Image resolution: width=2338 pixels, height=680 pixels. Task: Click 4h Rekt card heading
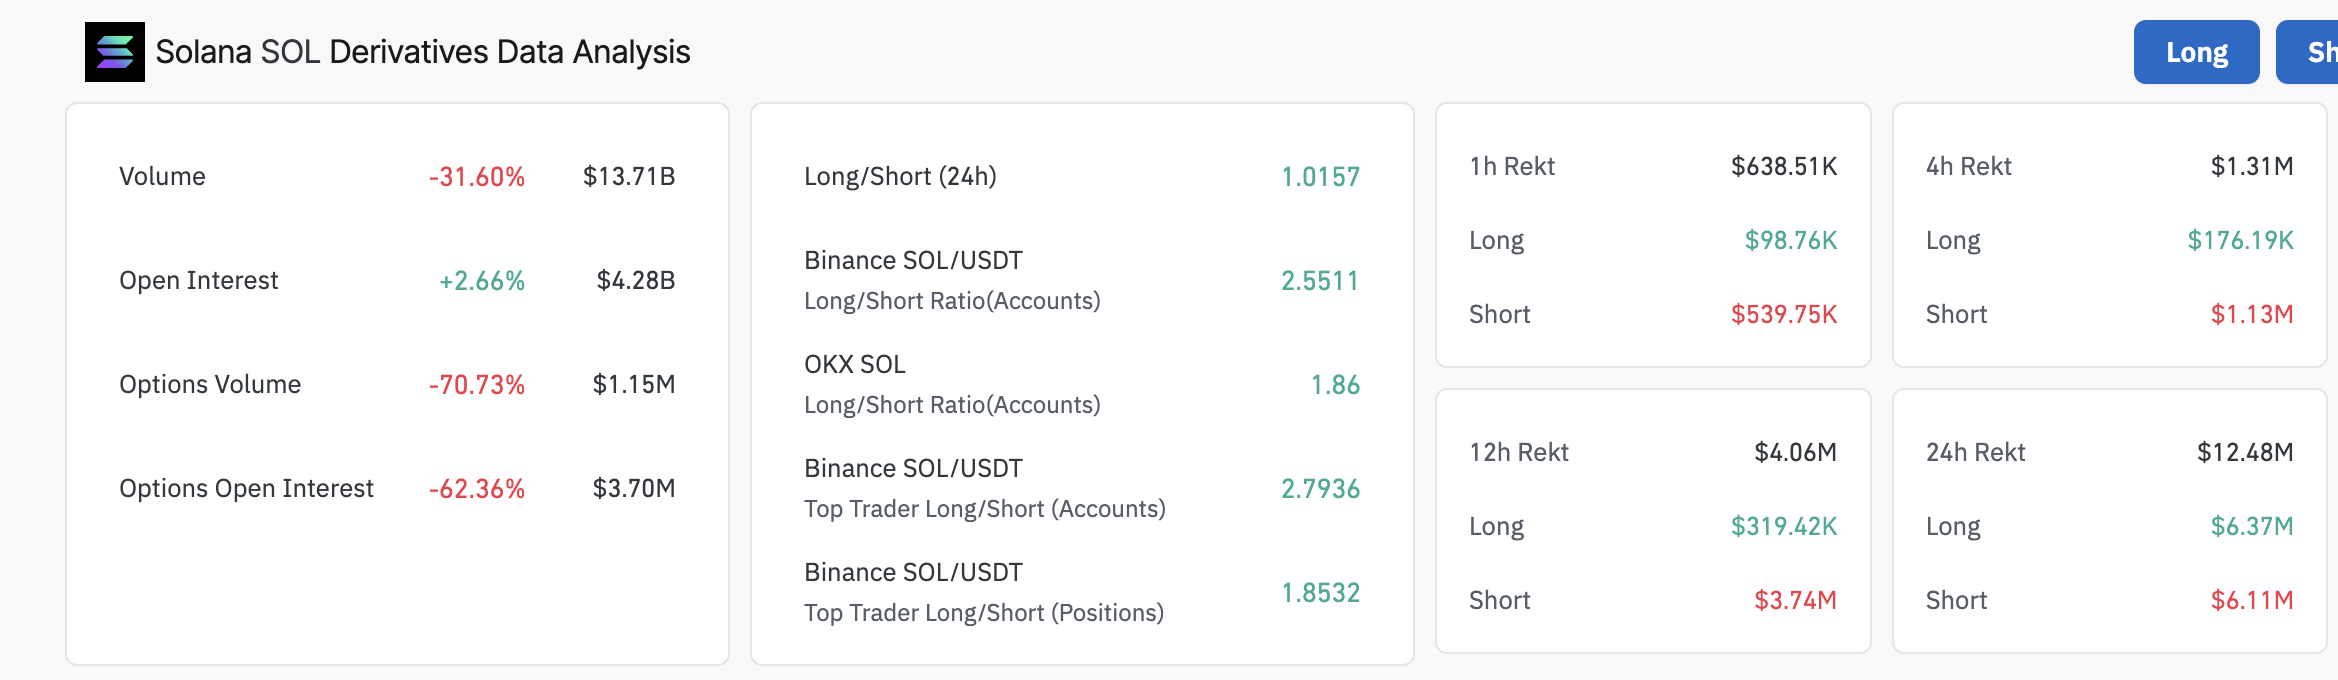click(1968, 166)
